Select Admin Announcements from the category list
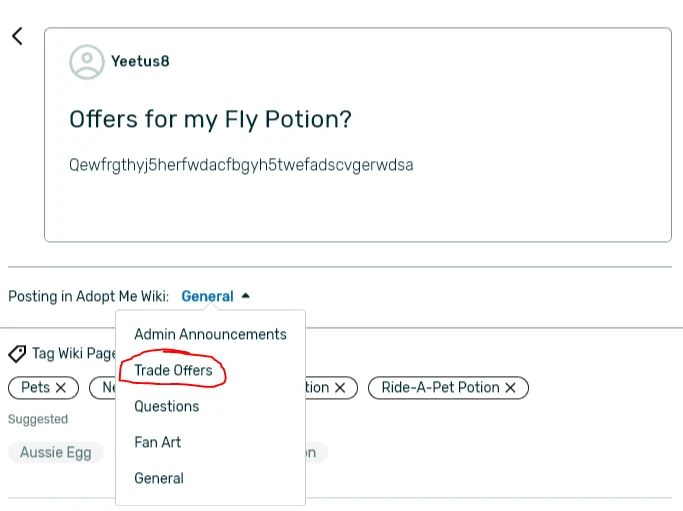 [x=210, y=334]
